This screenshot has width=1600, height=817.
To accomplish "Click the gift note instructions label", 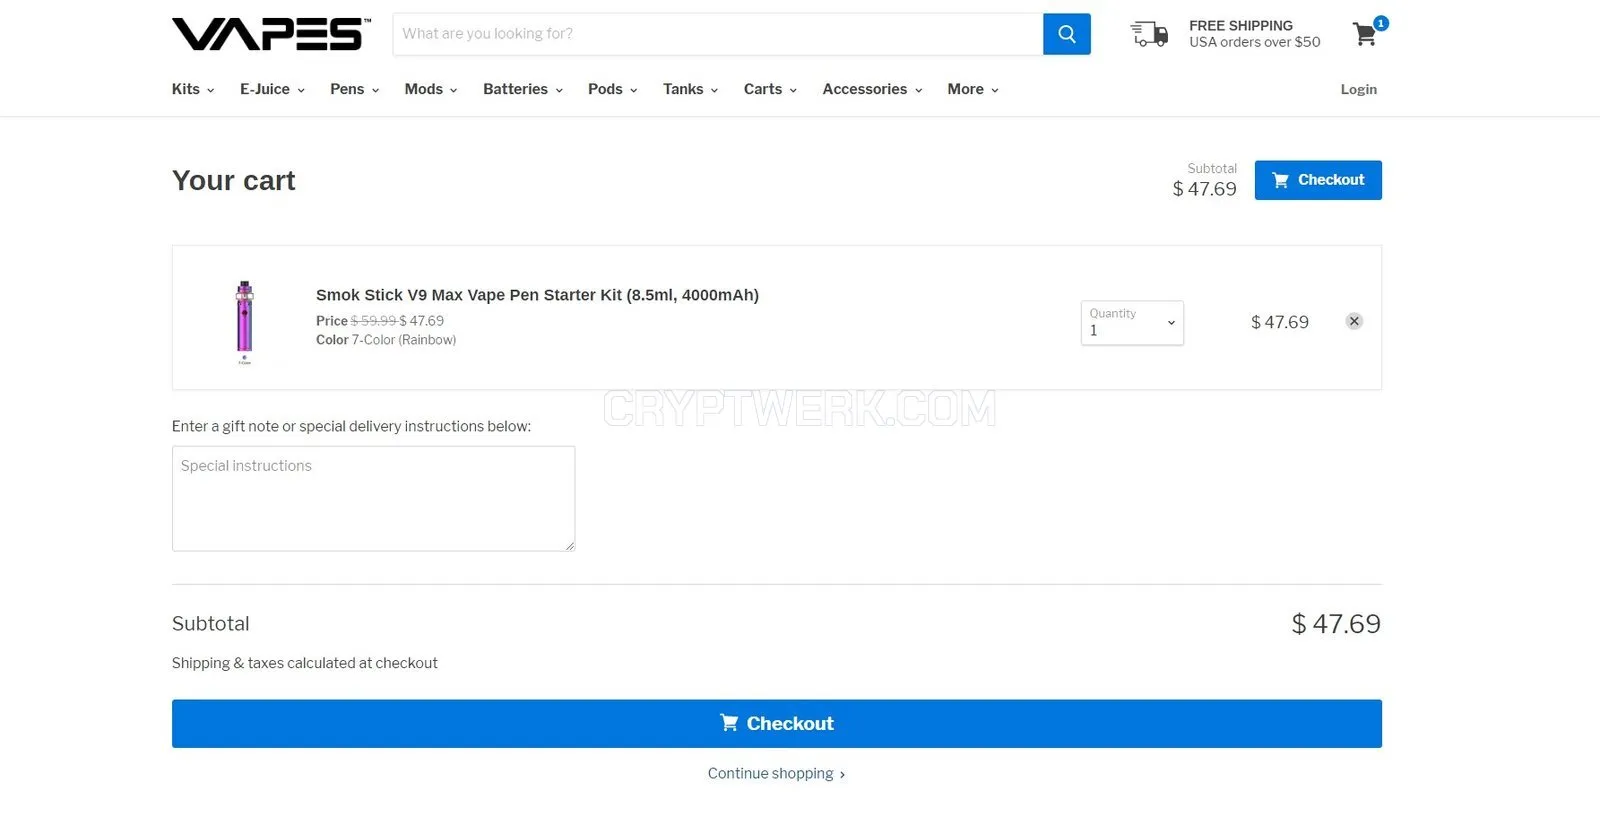I will (x=351, y=426).
